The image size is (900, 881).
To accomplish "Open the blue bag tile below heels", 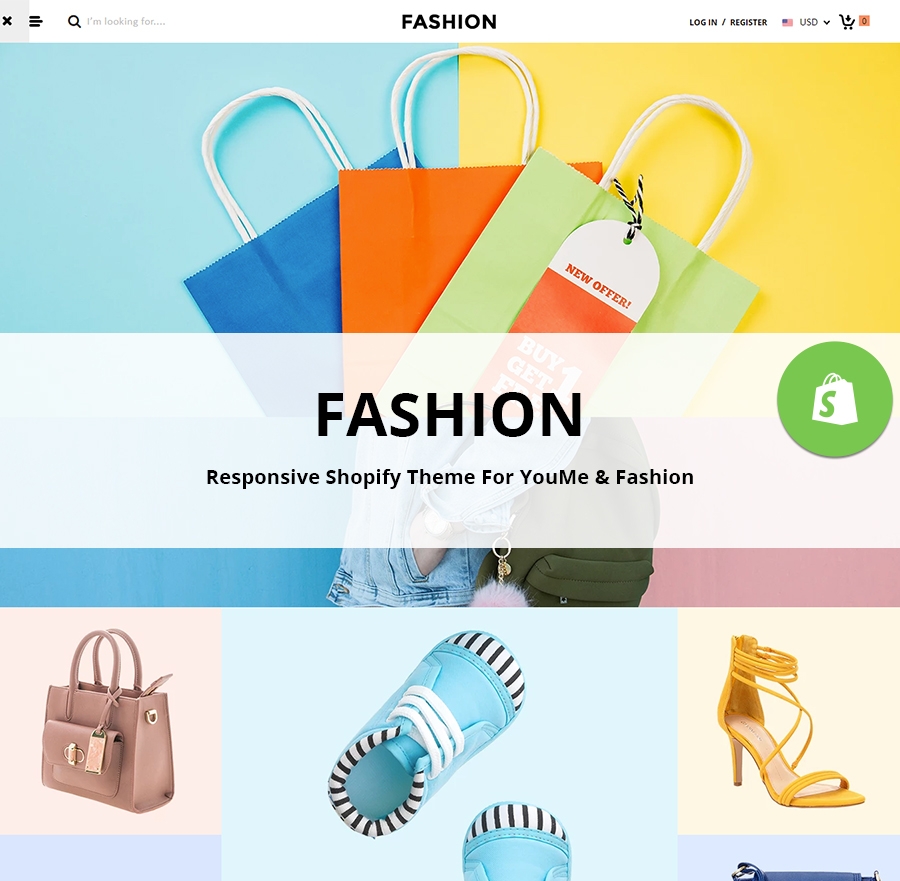I will pyautogui.click(x=789, y=858).
